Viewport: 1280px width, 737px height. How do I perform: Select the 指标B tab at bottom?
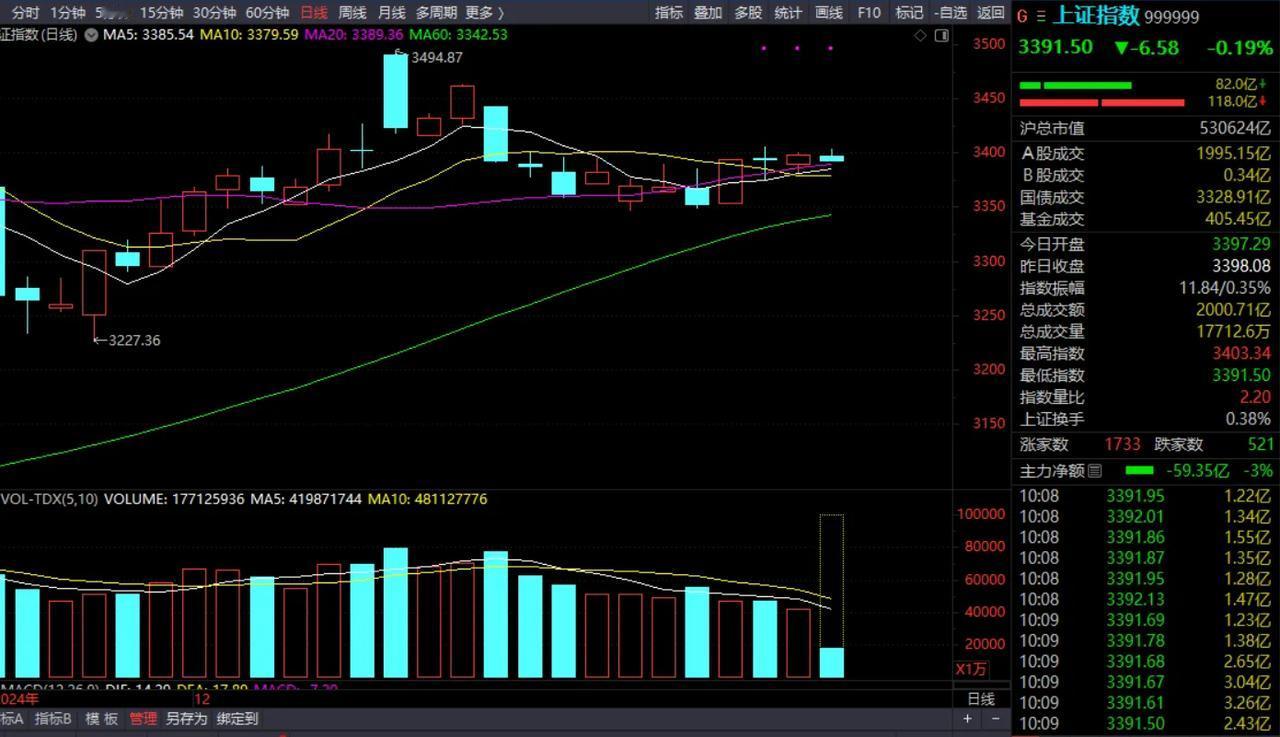53,719
